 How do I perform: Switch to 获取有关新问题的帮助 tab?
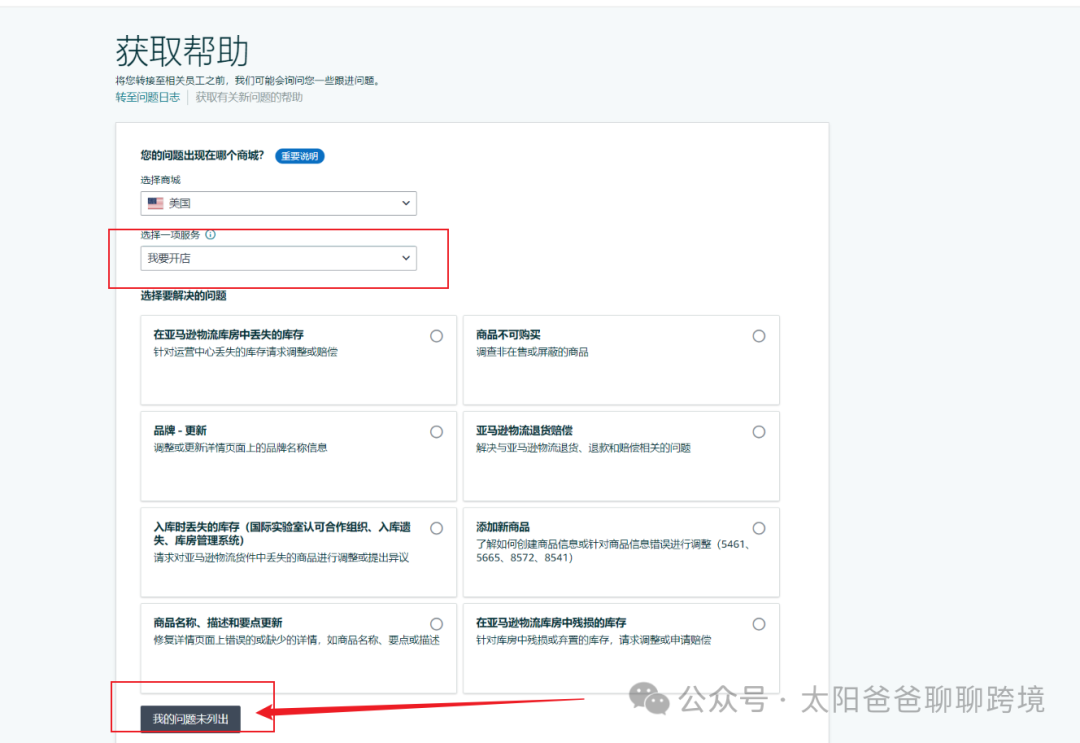click(249, 97)
